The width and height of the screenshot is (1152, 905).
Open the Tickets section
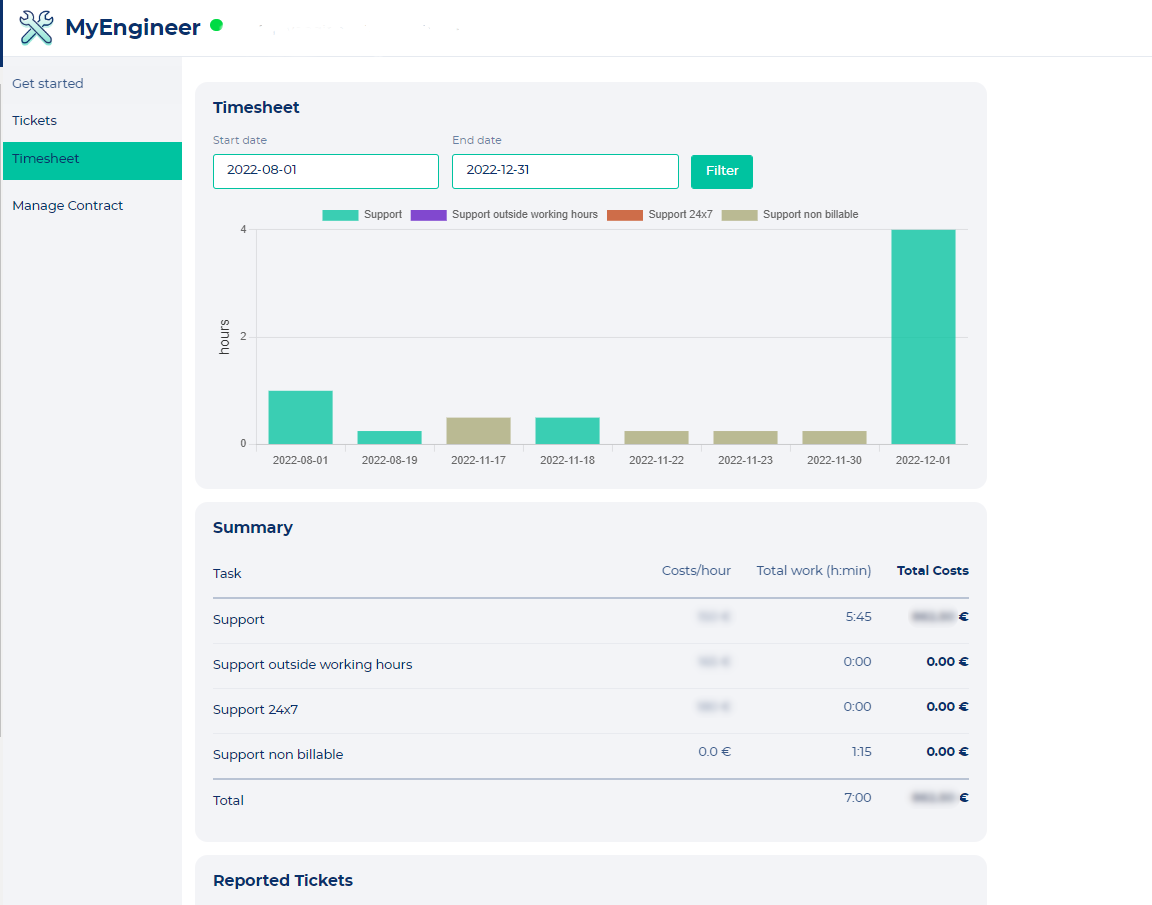(33, 120)
